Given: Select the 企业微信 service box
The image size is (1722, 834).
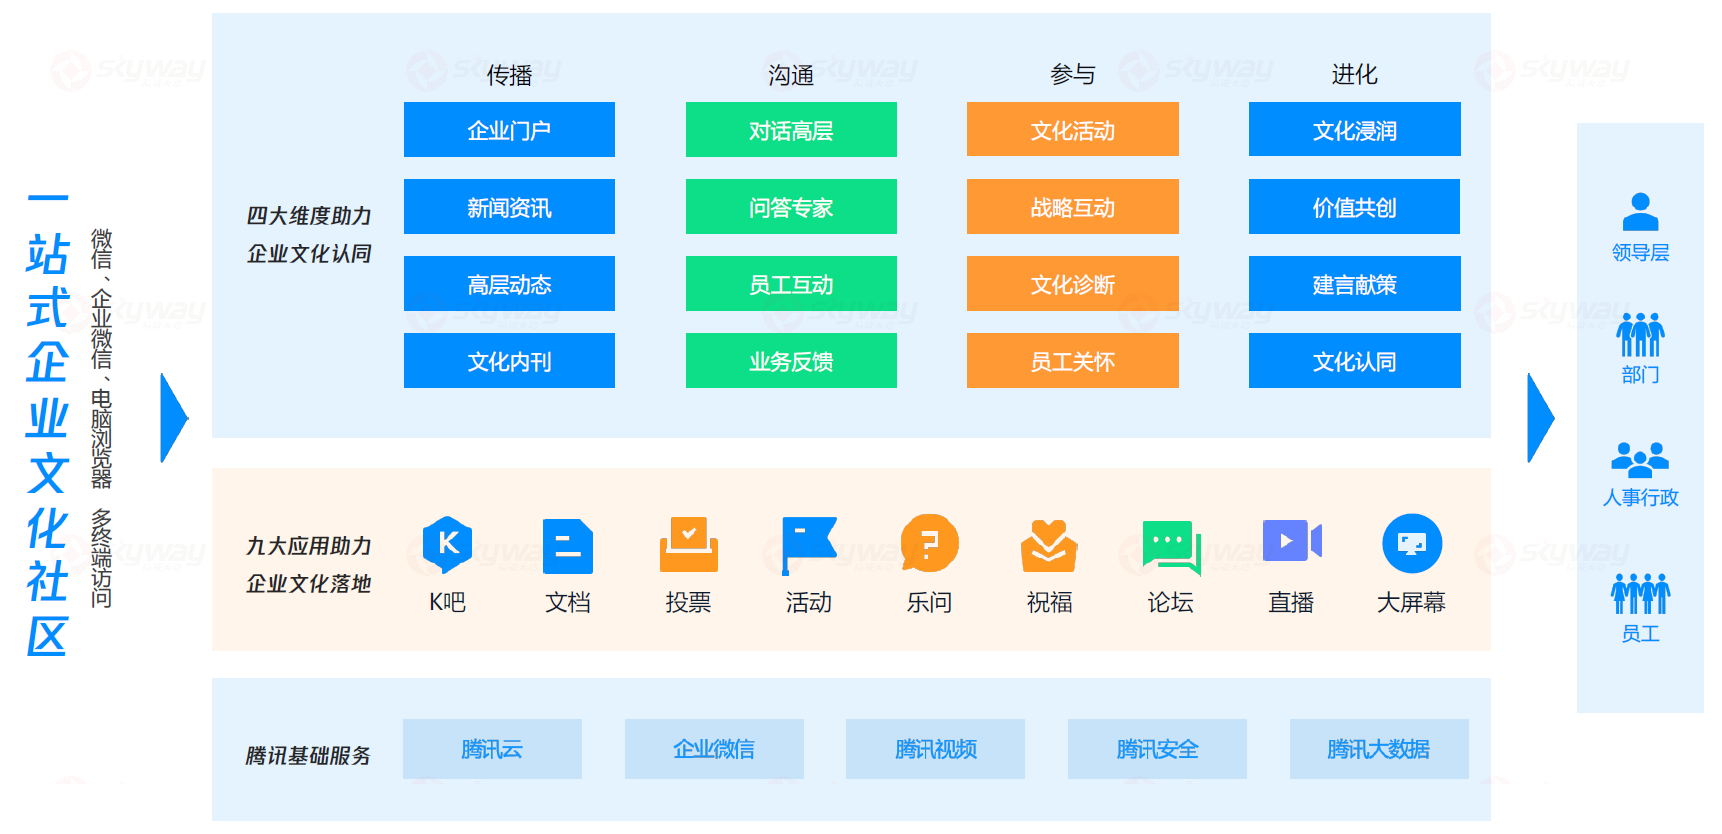Looking at the screenshot, I should coord(714,749).
